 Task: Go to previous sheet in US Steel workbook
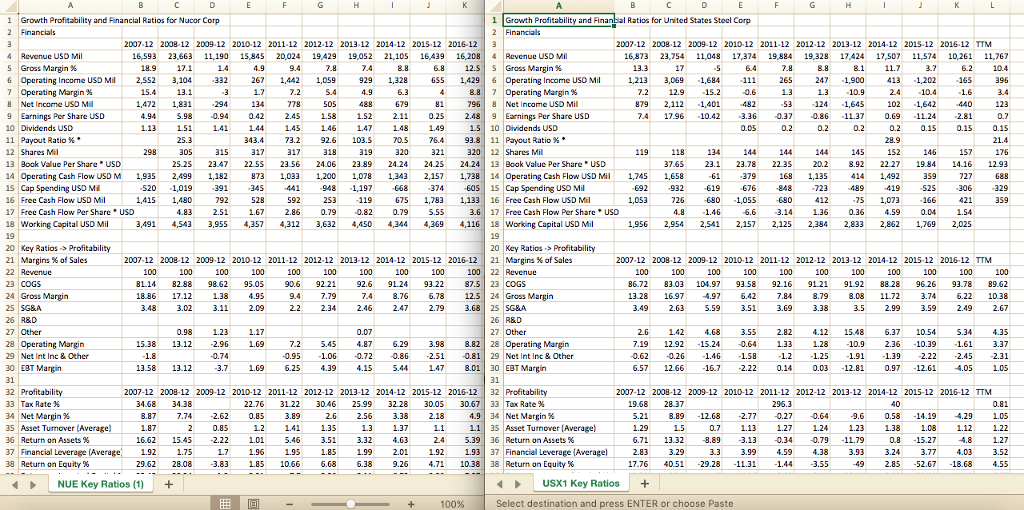pos(499,484)
